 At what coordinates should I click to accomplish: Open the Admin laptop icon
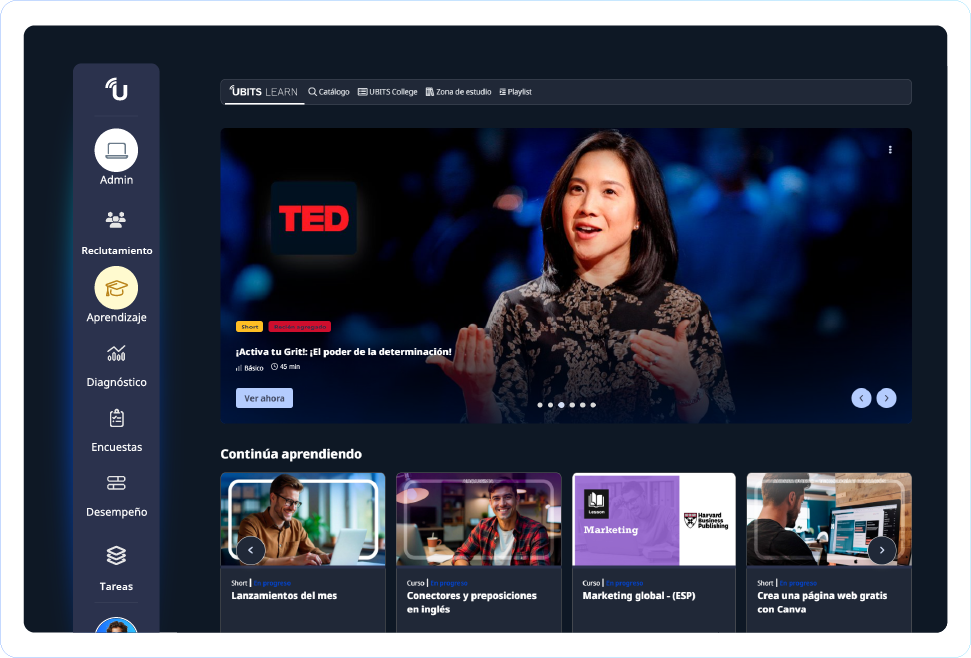pos(116,150)
